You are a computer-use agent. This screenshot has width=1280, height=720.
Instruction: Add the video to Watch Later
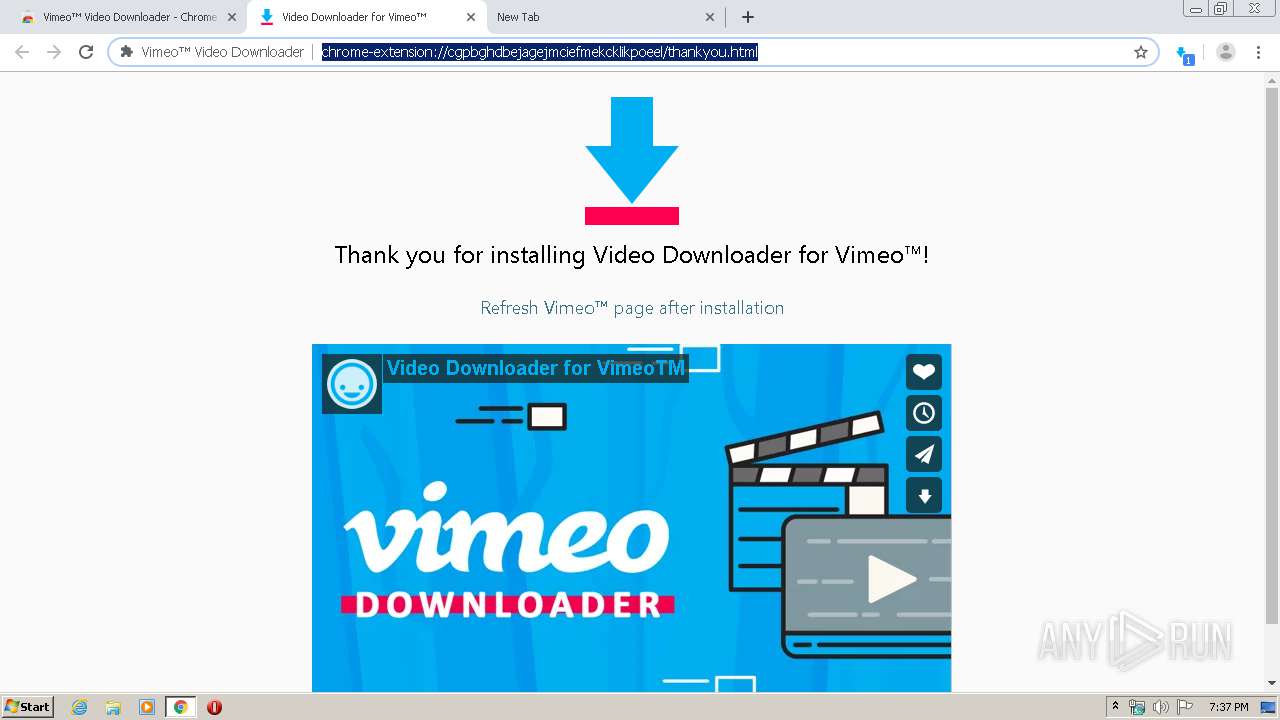point(924,413)
